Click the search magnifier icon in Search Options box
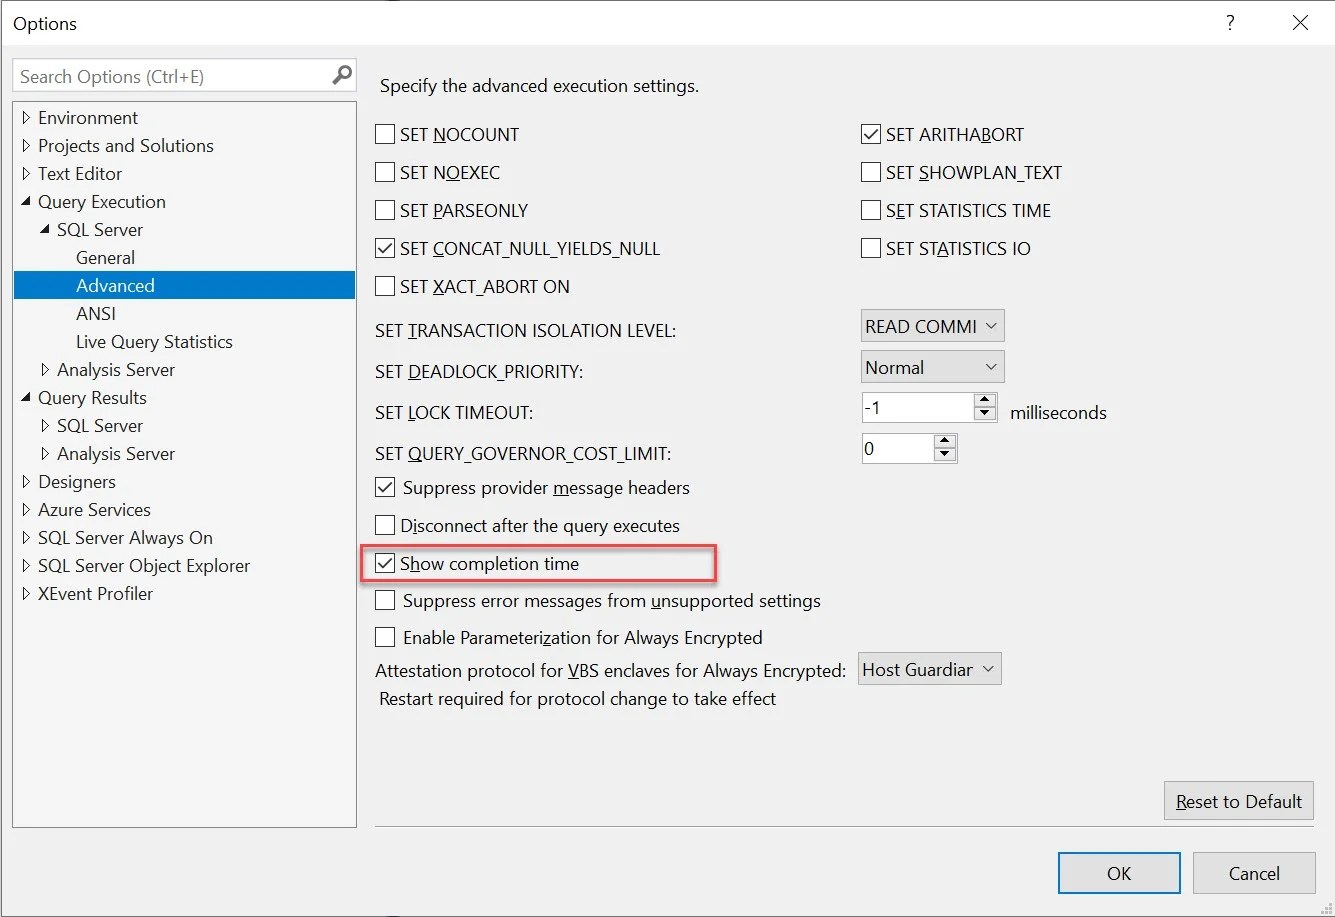Viewport: 1335px width, 917px height. (x=341, y=74)
